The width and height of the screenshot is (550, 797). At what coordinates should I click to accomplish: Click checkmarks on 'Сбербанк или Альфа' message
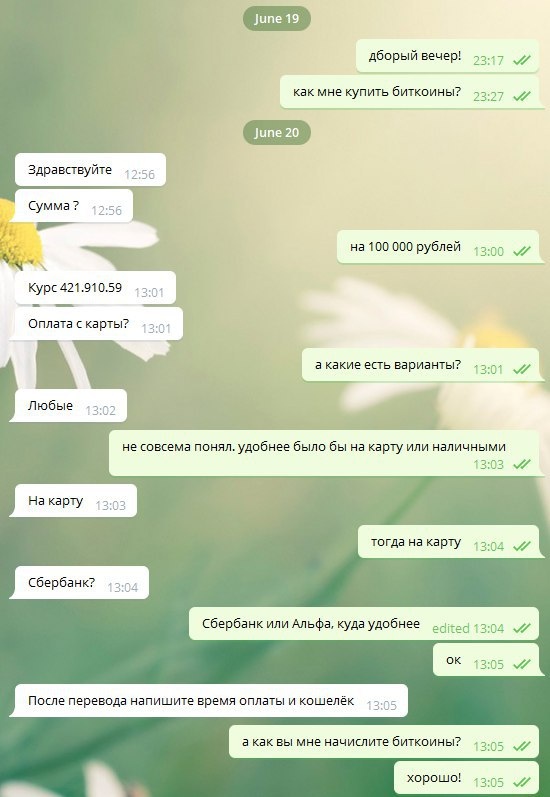coord(522,629)
